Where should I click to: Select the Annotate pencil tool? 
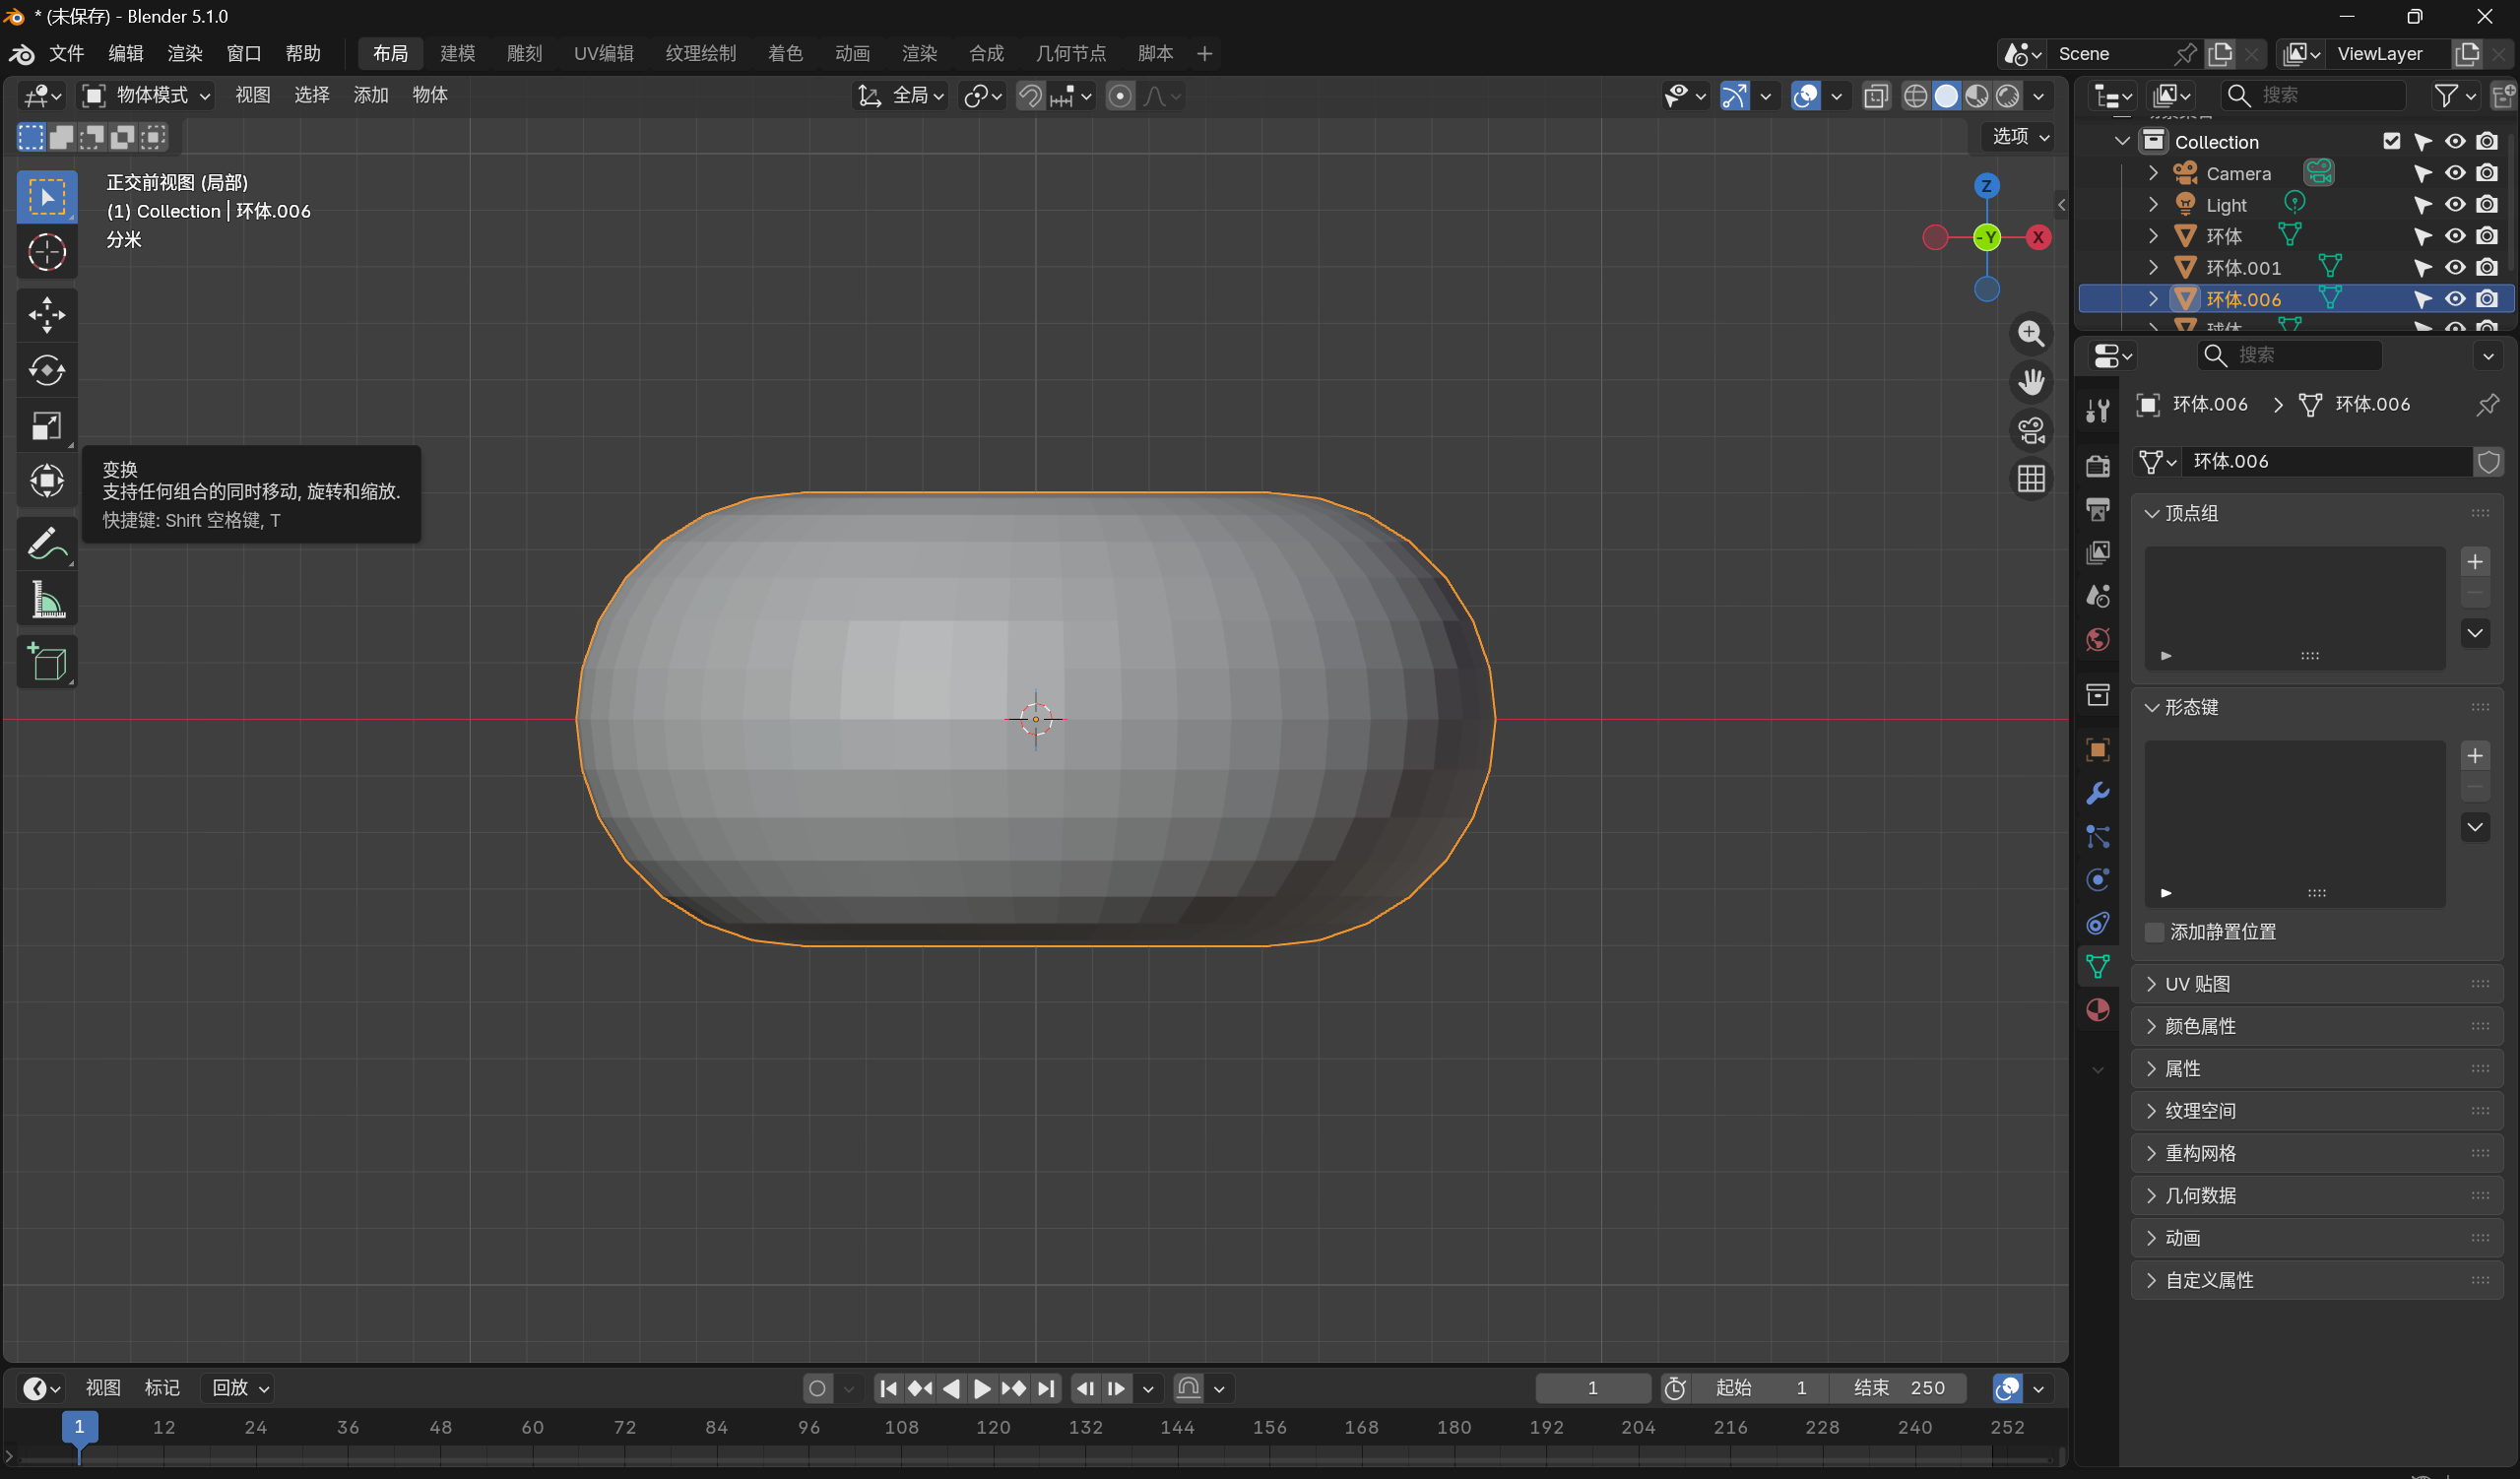[46, 544]
